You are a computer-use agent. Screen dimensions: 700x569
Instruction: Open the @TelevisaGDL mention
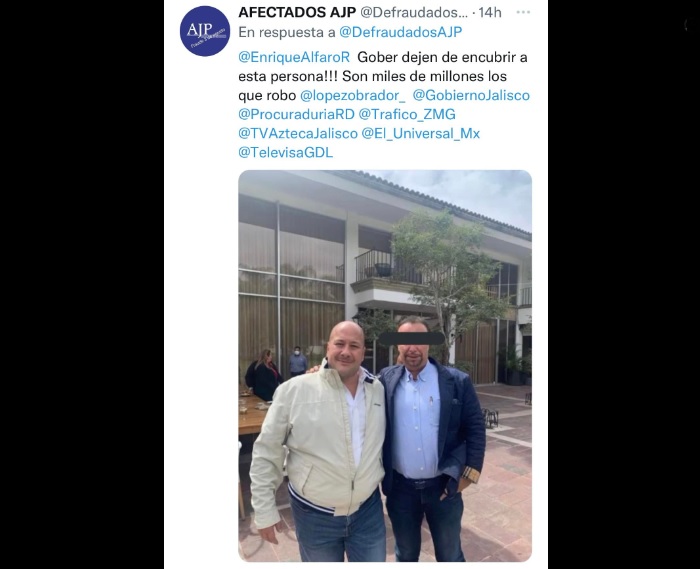coord(286,153)
